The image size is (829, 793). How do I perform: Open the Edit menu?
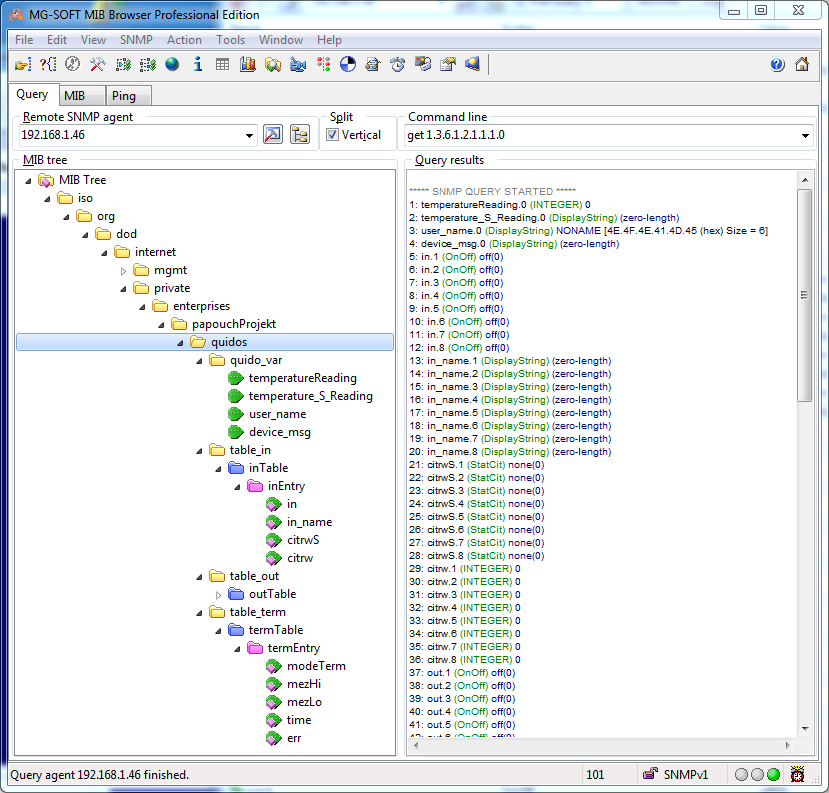pyautogui.click(x=57, y=40)
